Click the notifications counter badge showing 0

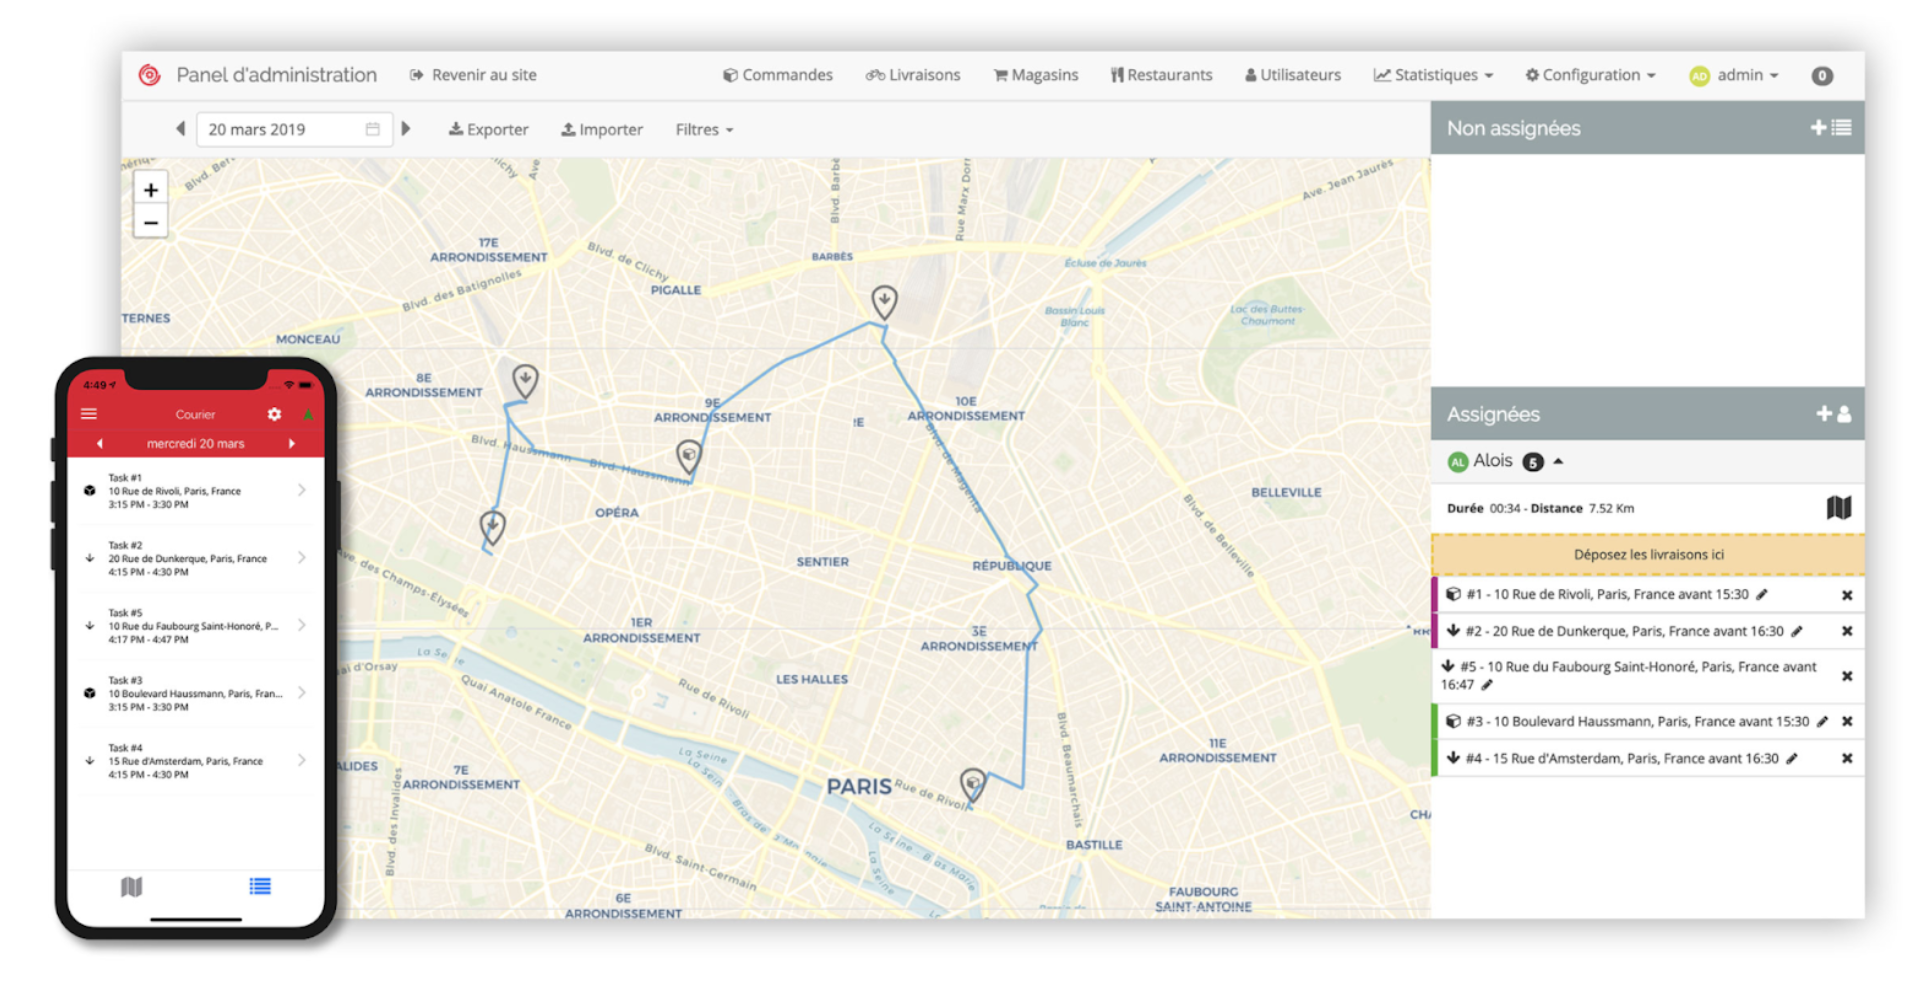coord(1822,76)
